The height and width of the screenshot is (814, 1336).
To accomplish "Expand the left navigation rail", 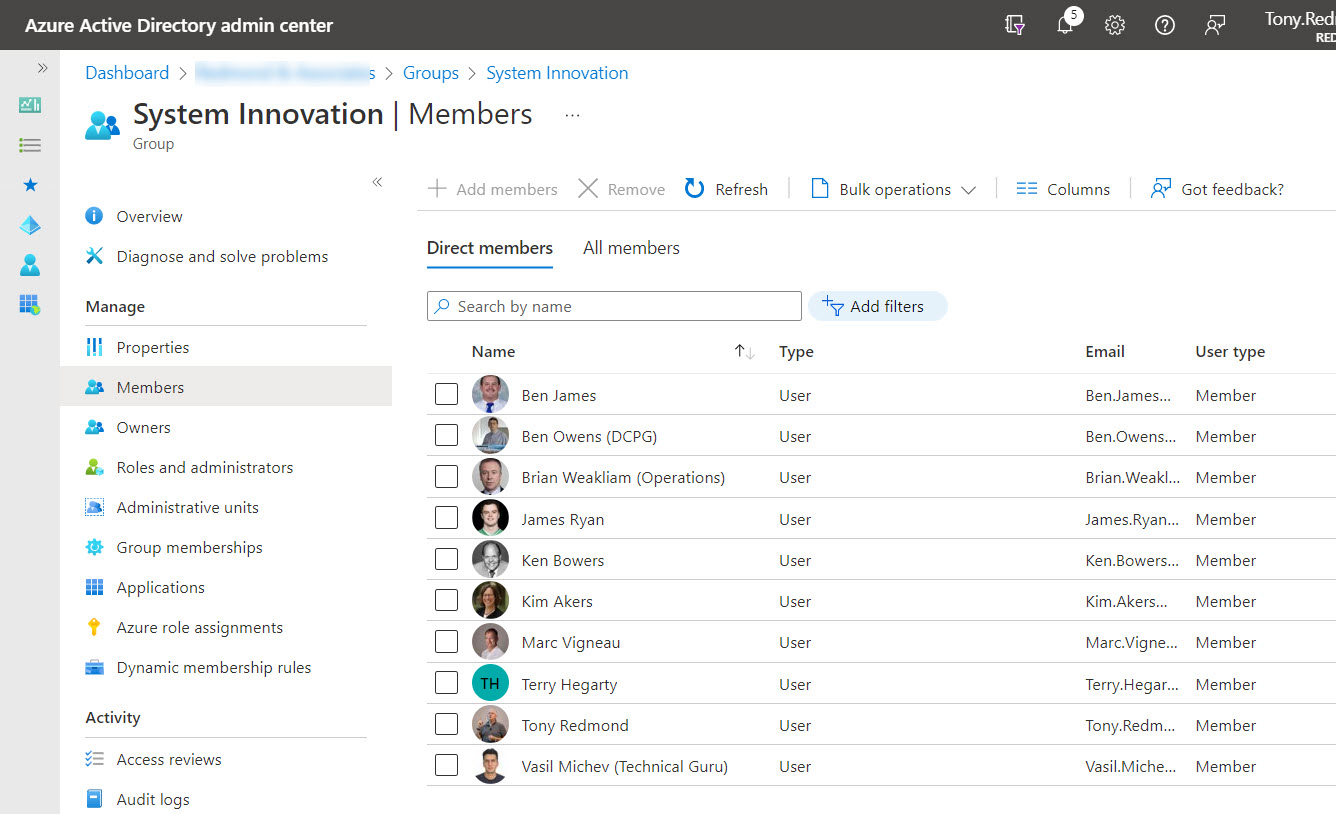I will coord(42,68).
